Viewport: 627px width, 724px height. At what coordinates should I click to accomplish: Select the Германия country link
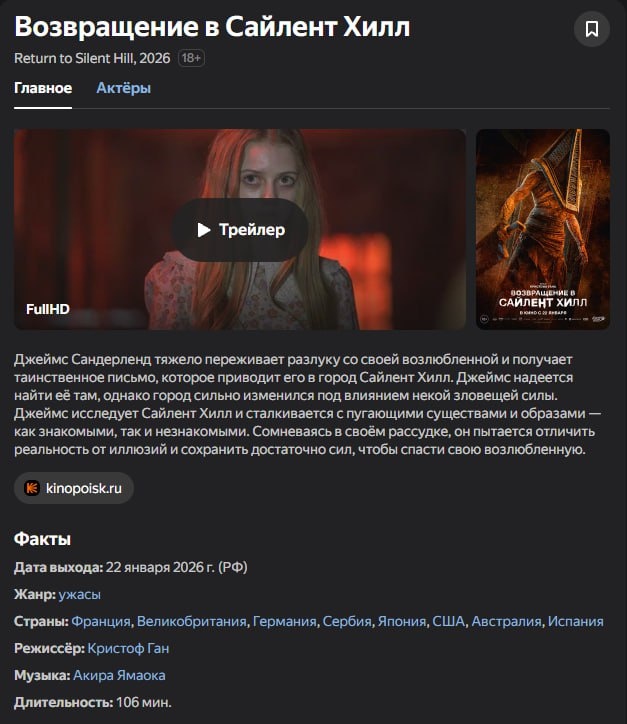pyautogui.click(x=284, y=621)
